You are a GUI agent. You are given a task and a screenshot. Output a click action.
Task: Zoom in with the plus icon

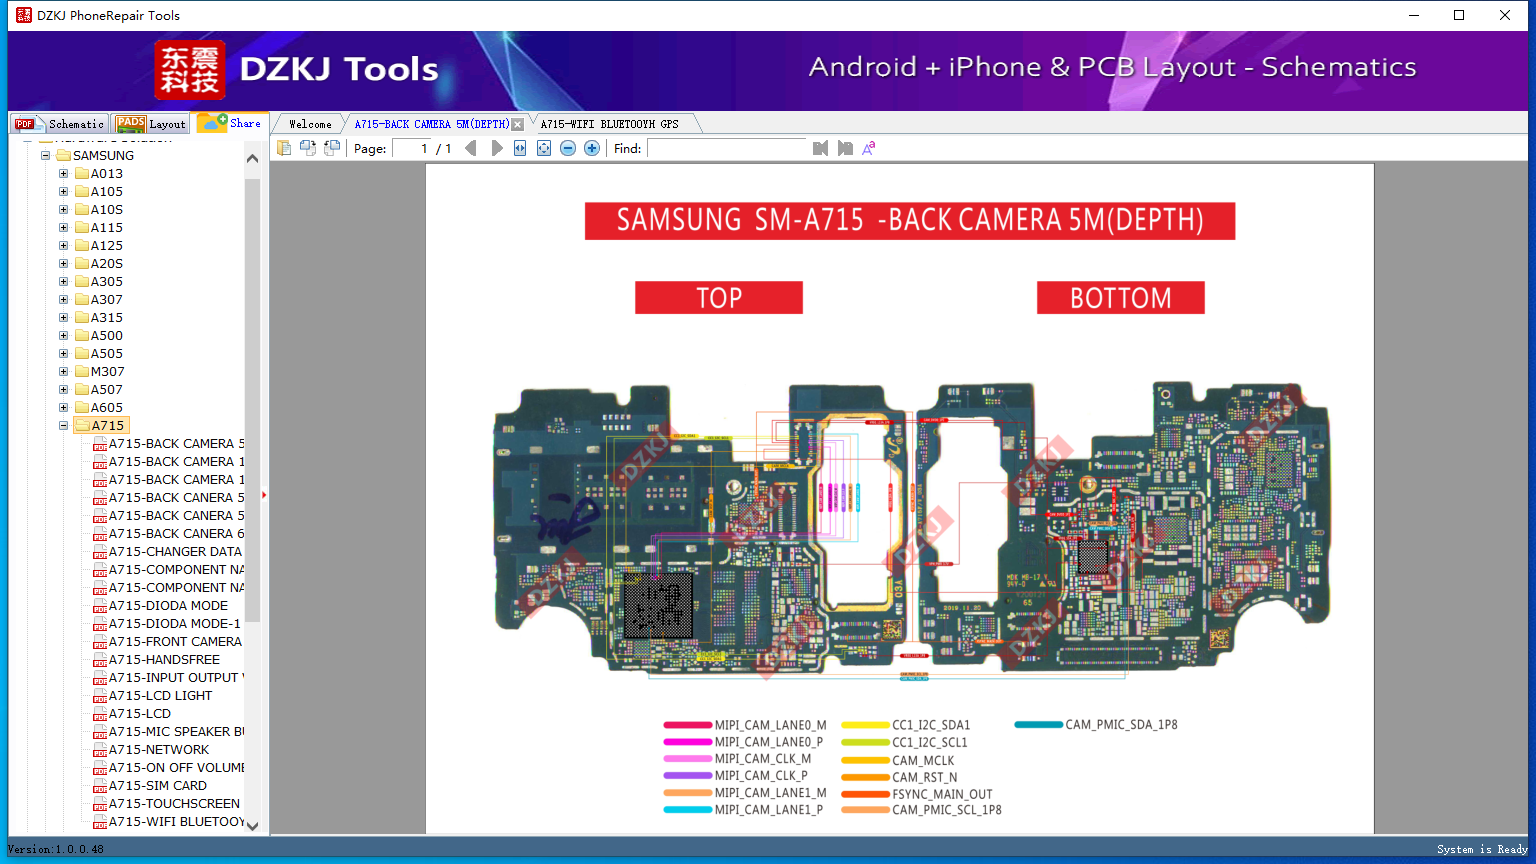pyautogui.click(x=592, y=148)
